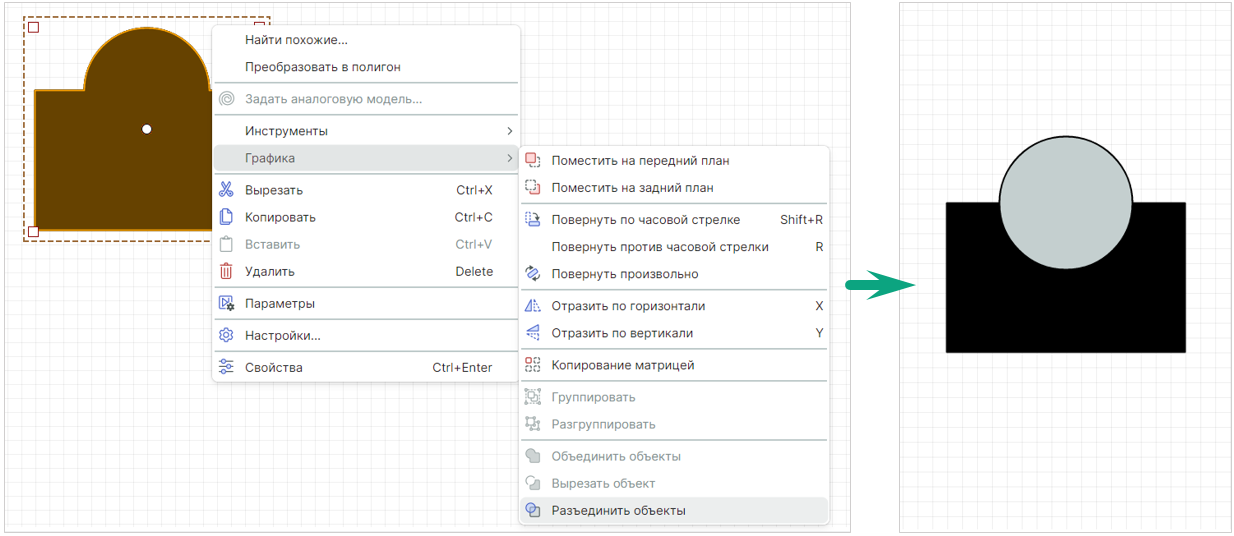This screenshot has height=536, width=1234.
Task: Choose Отразить по вертикали option
Action: click(622, 333)
